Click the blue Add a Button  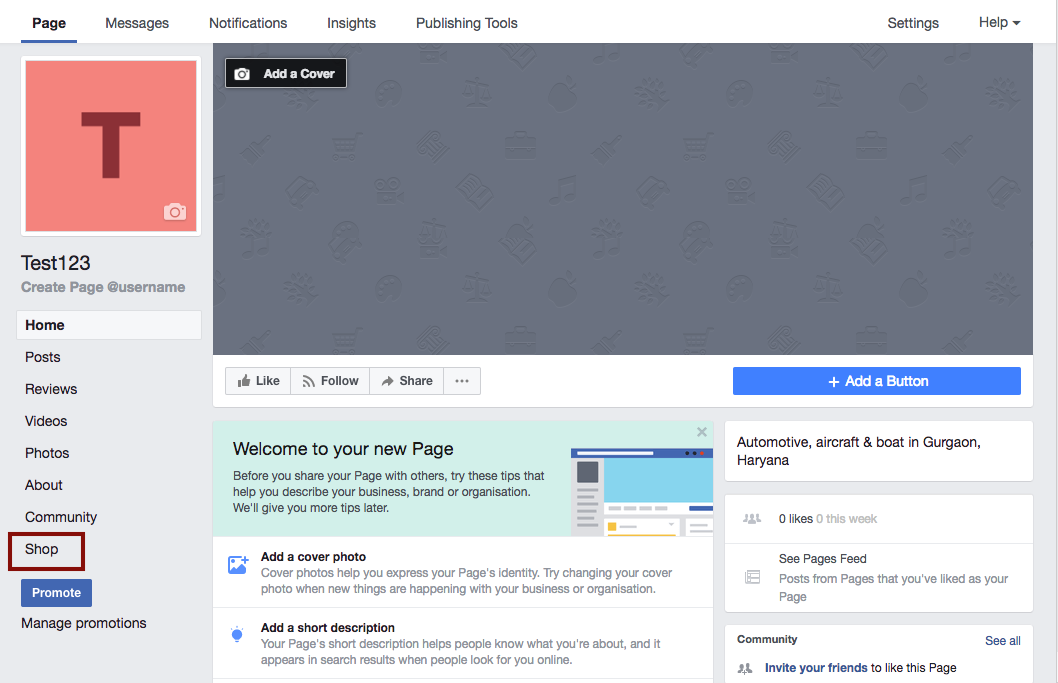876,381
